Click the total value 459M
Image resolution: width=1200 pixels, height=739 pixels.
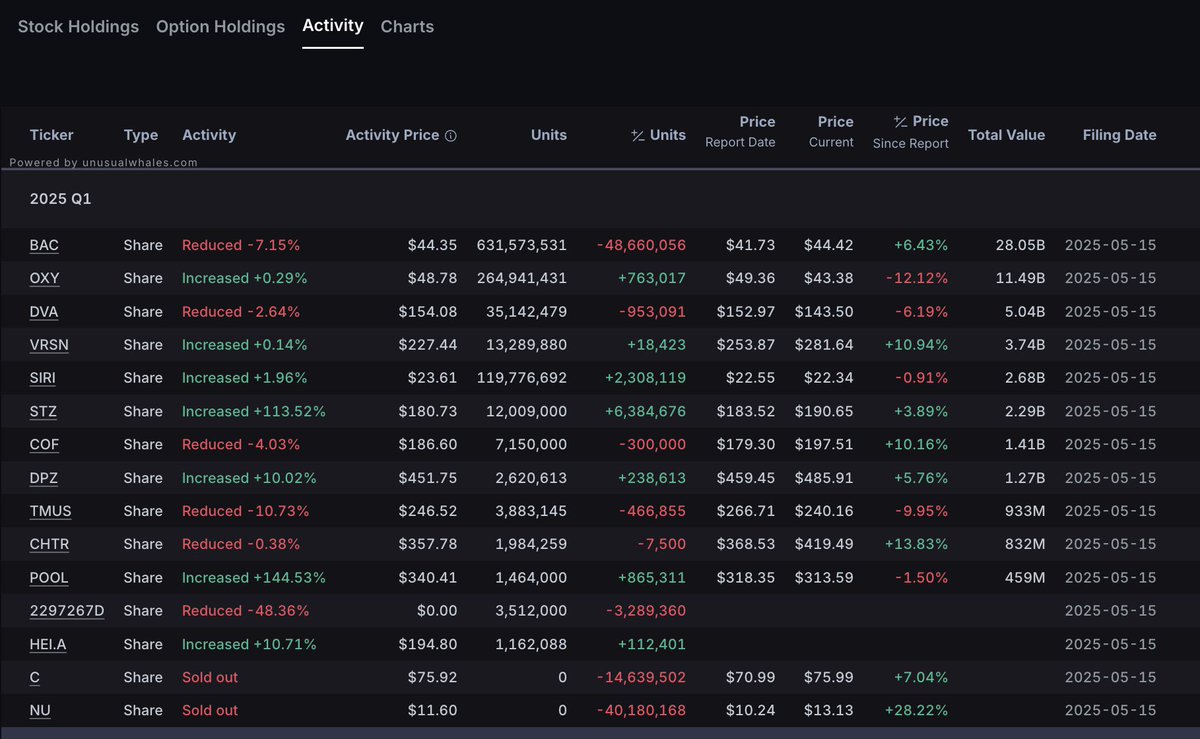(x=1024, y=577)
